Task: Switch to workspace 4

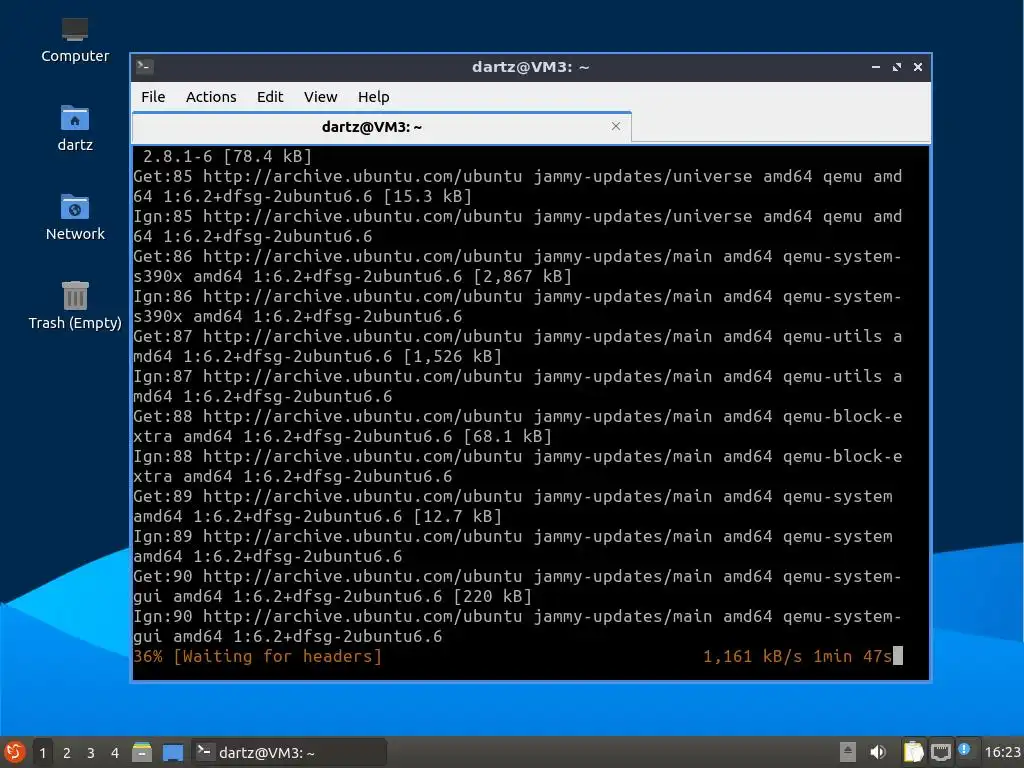Action: pos(115,753)
